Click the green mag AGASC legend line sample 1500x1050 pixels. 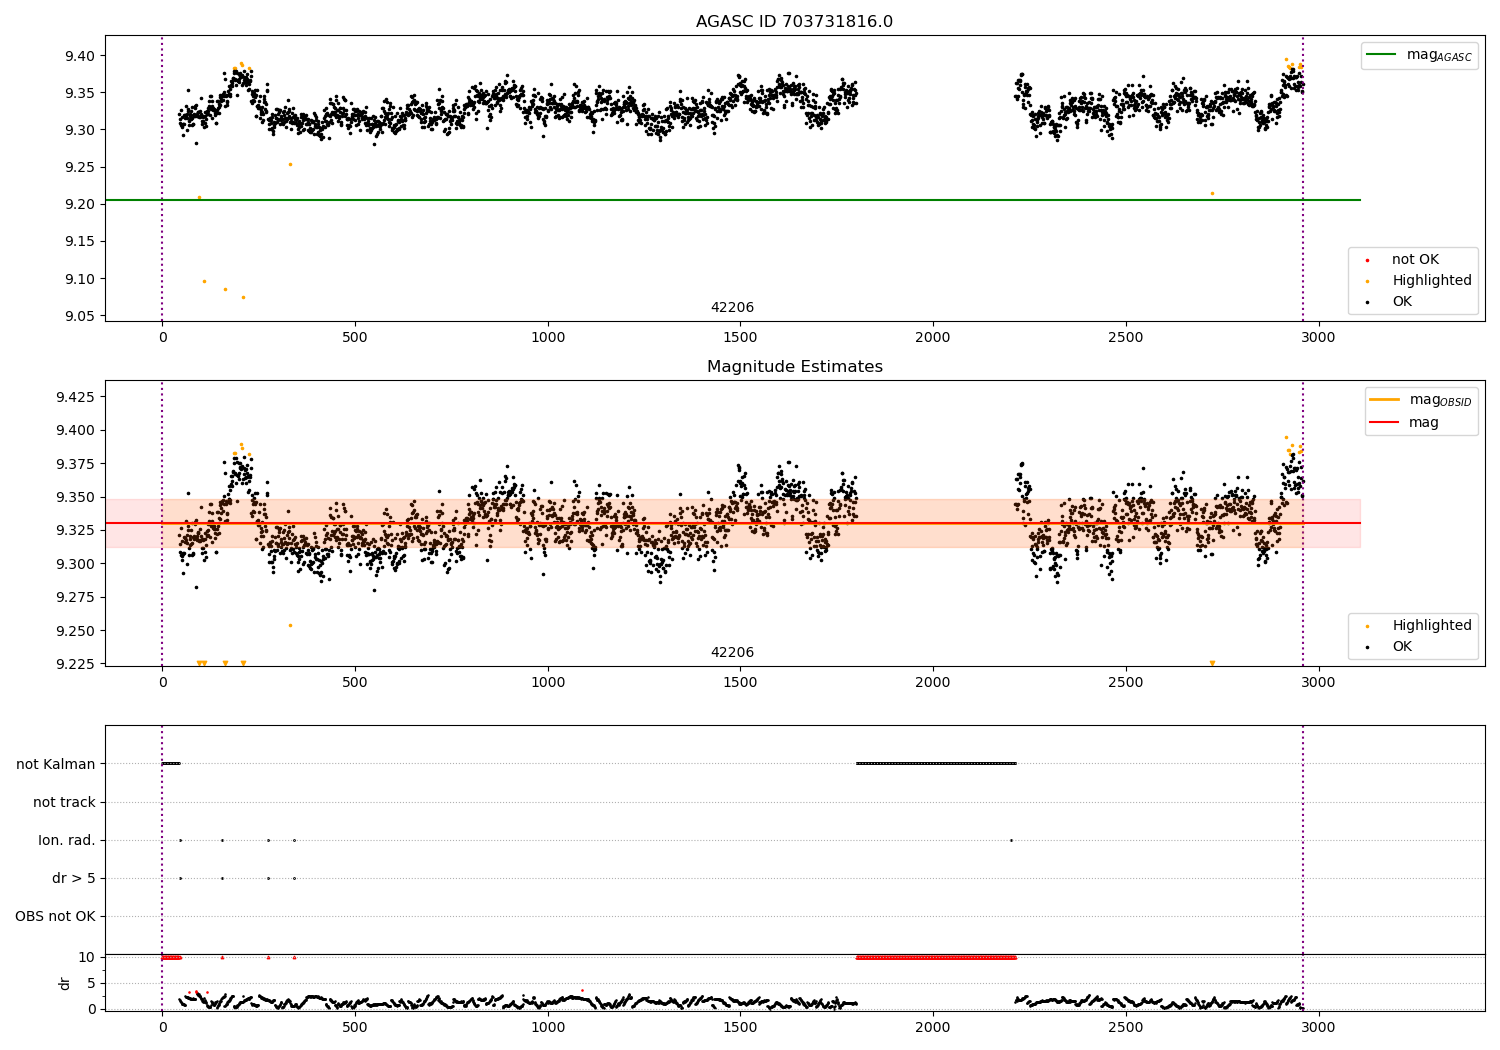click(x=1381, y=54)
